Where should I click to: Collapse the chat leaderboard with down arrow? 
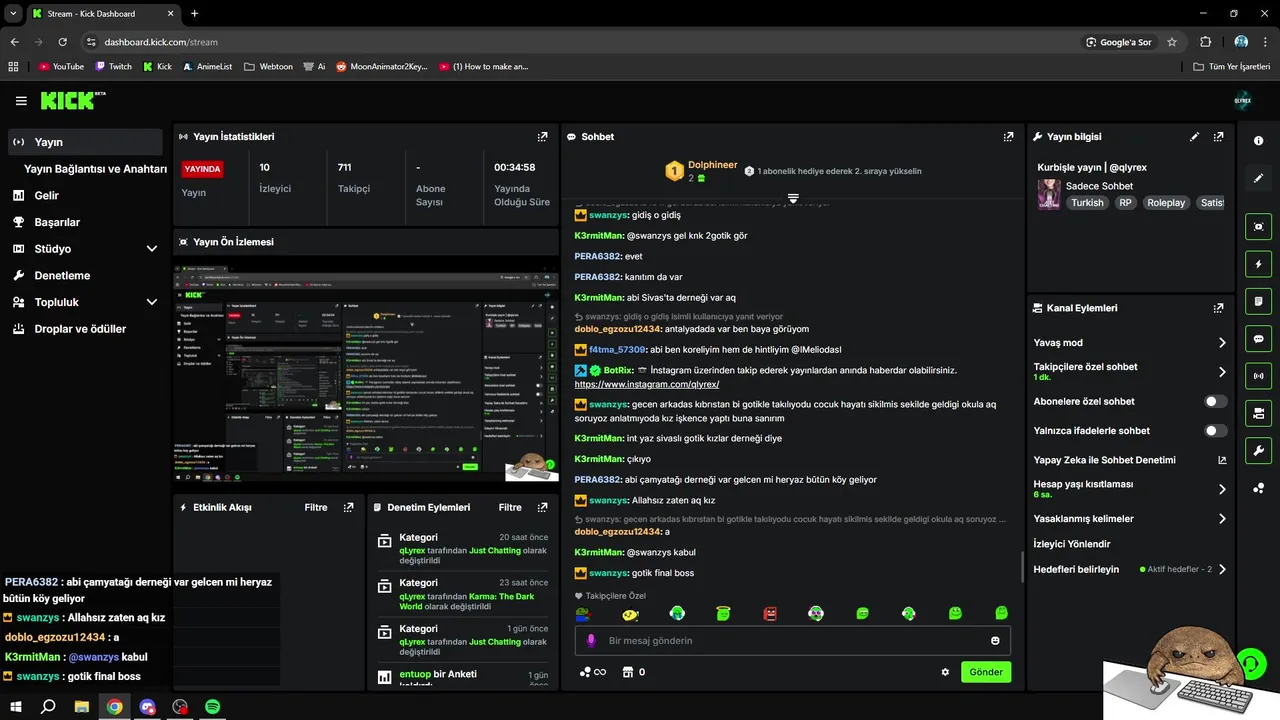click(x=793, y=198)
